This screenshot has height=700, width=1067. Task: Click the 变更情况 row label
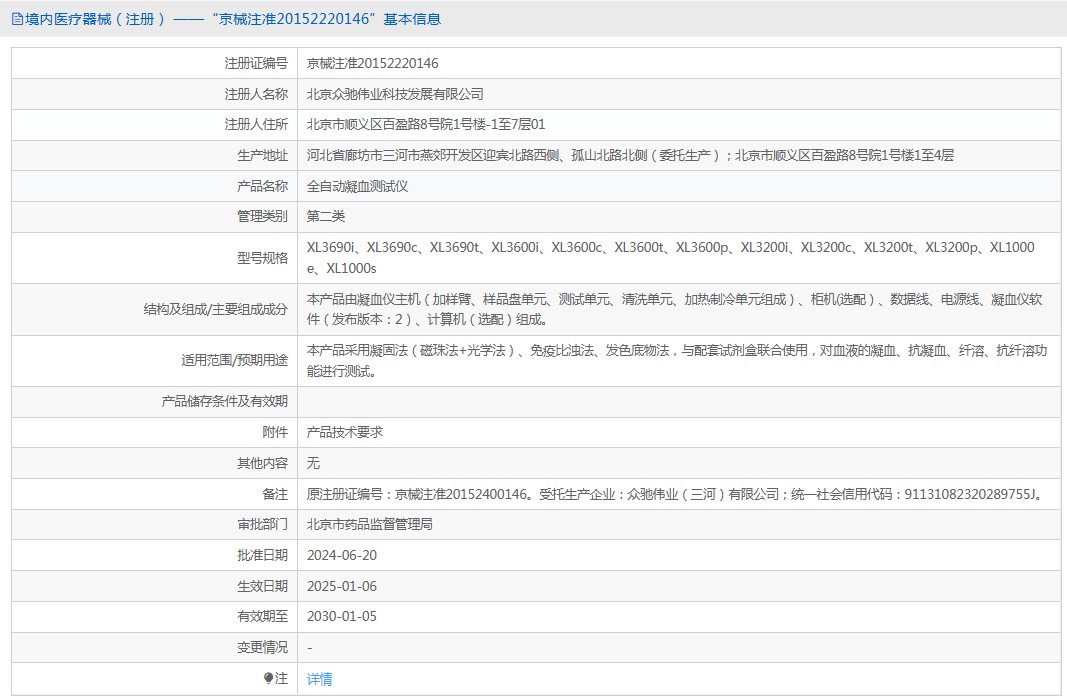point(262,647)
